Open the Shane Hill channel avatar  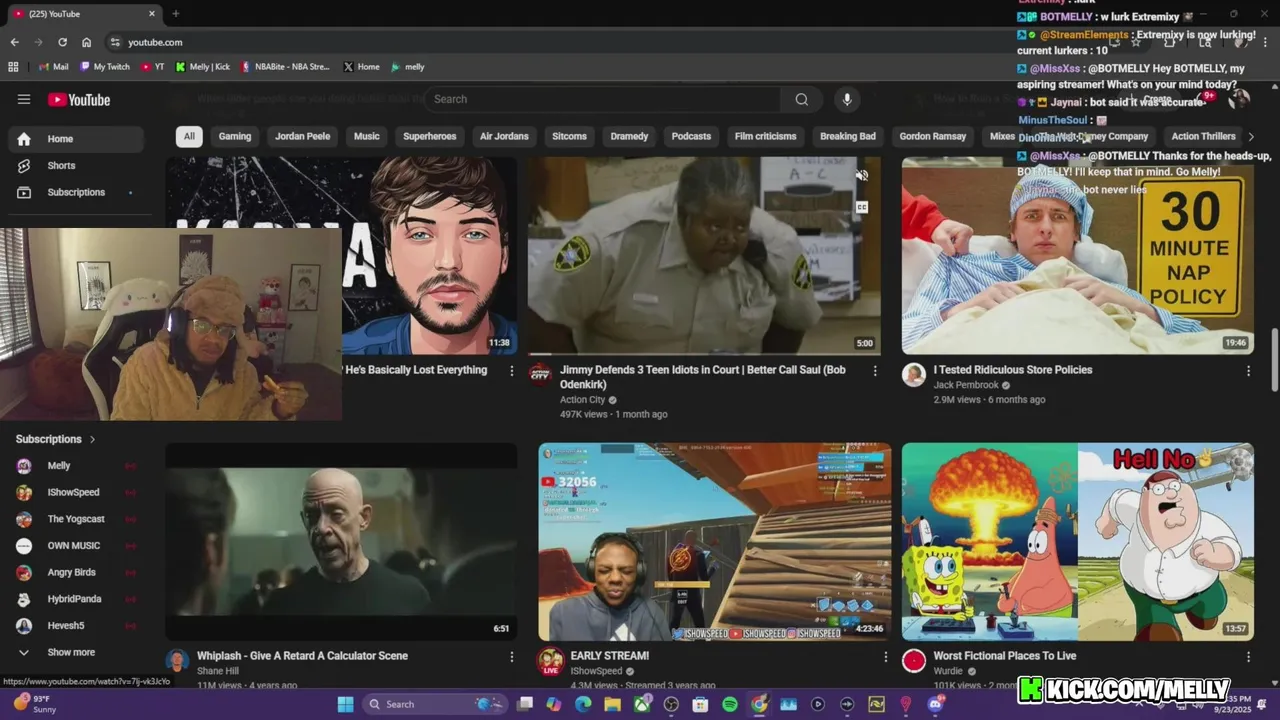click(x=177, y=661)
